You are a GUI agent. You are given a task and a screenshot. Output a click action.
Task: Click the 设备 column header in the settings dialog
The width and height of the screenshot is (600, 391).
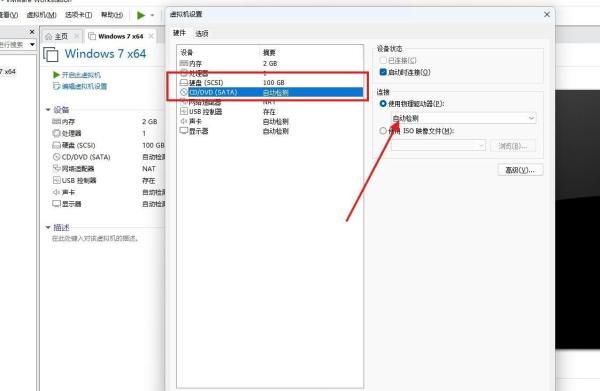click(x=187, y=52)
